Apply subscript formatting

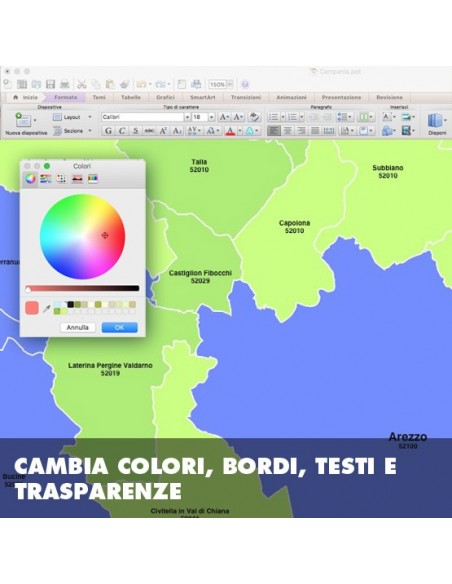click(177, 131)
